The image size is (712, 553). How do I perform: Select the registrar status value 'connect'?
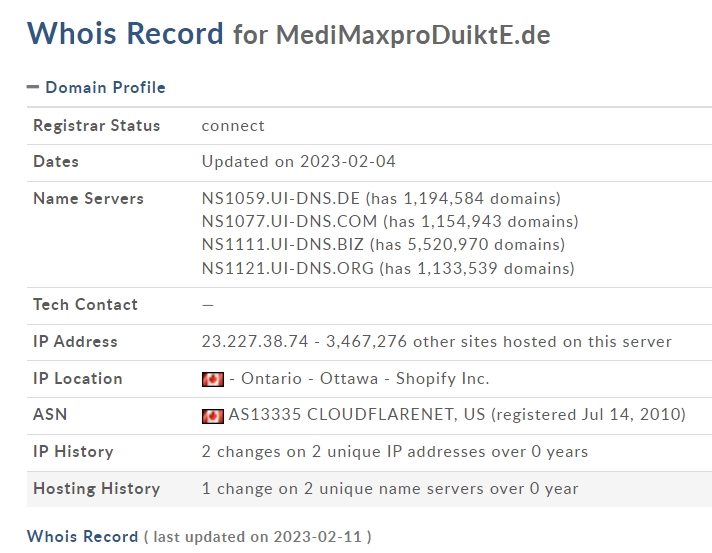click(x=233, y=126)
